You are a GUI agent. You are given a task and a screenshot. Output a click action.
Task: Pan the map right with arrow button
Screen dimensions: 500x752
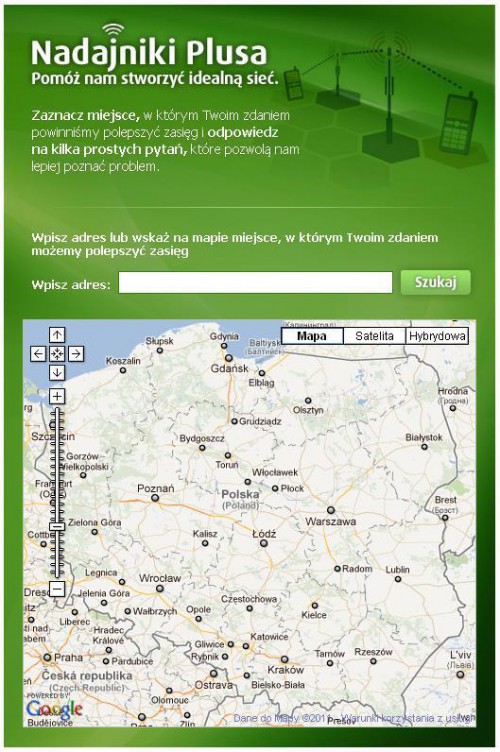(x=76, y=354)
